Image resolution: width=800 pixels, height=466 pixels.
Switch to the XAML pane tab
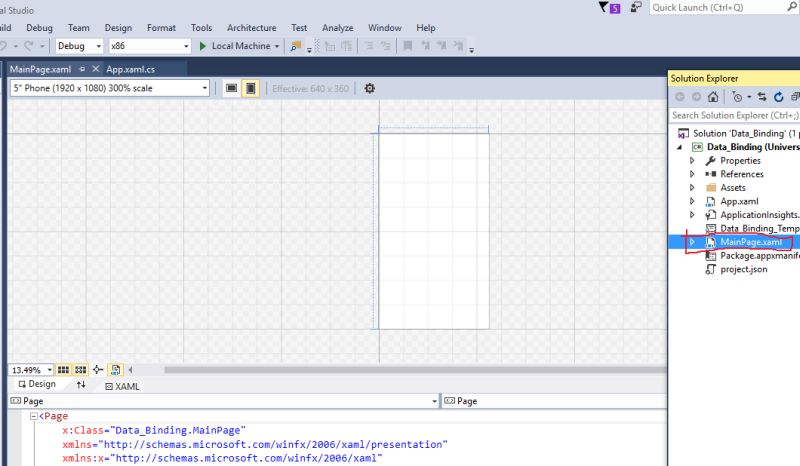(122, 386)
